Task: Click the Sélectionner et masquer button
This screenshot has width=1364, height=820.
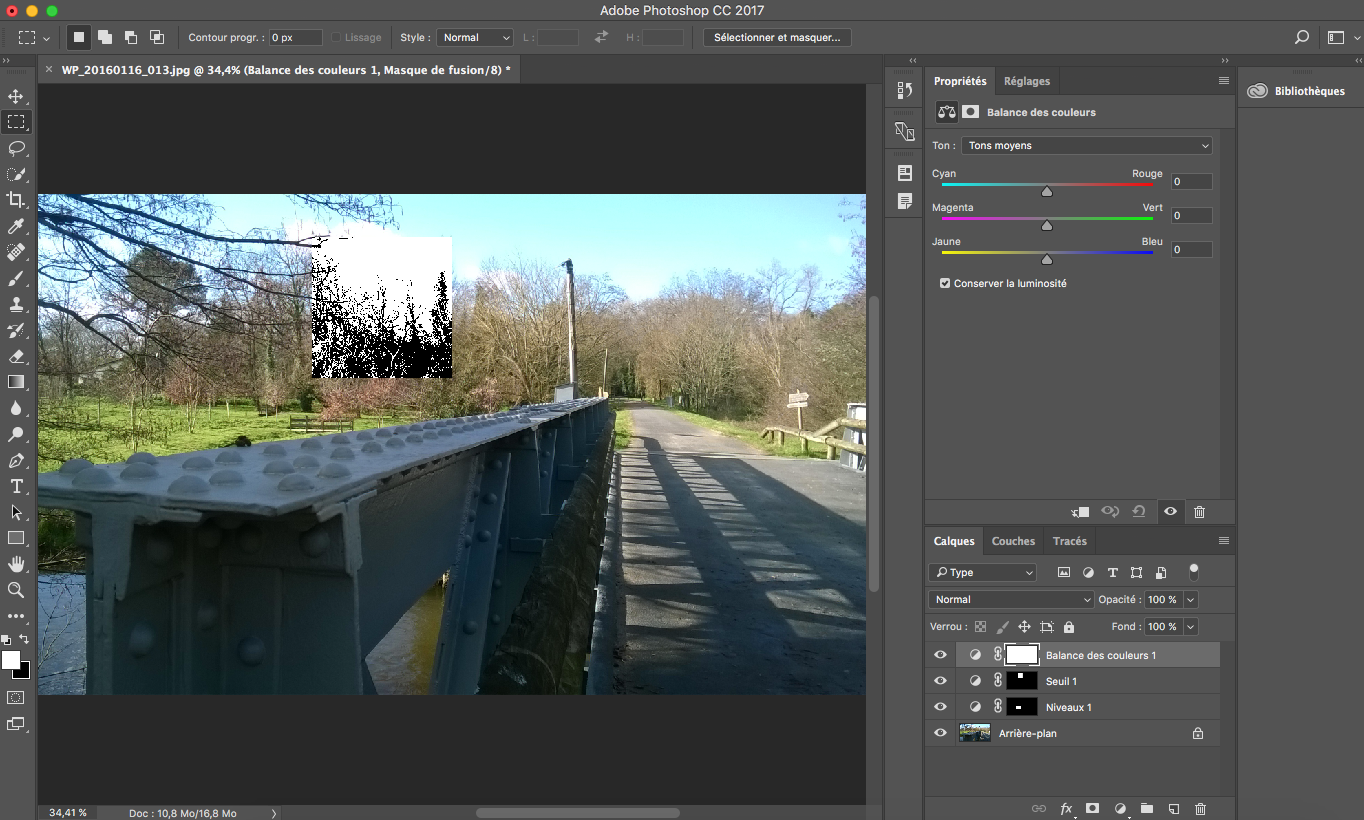Action: click(x=776, y=37)
